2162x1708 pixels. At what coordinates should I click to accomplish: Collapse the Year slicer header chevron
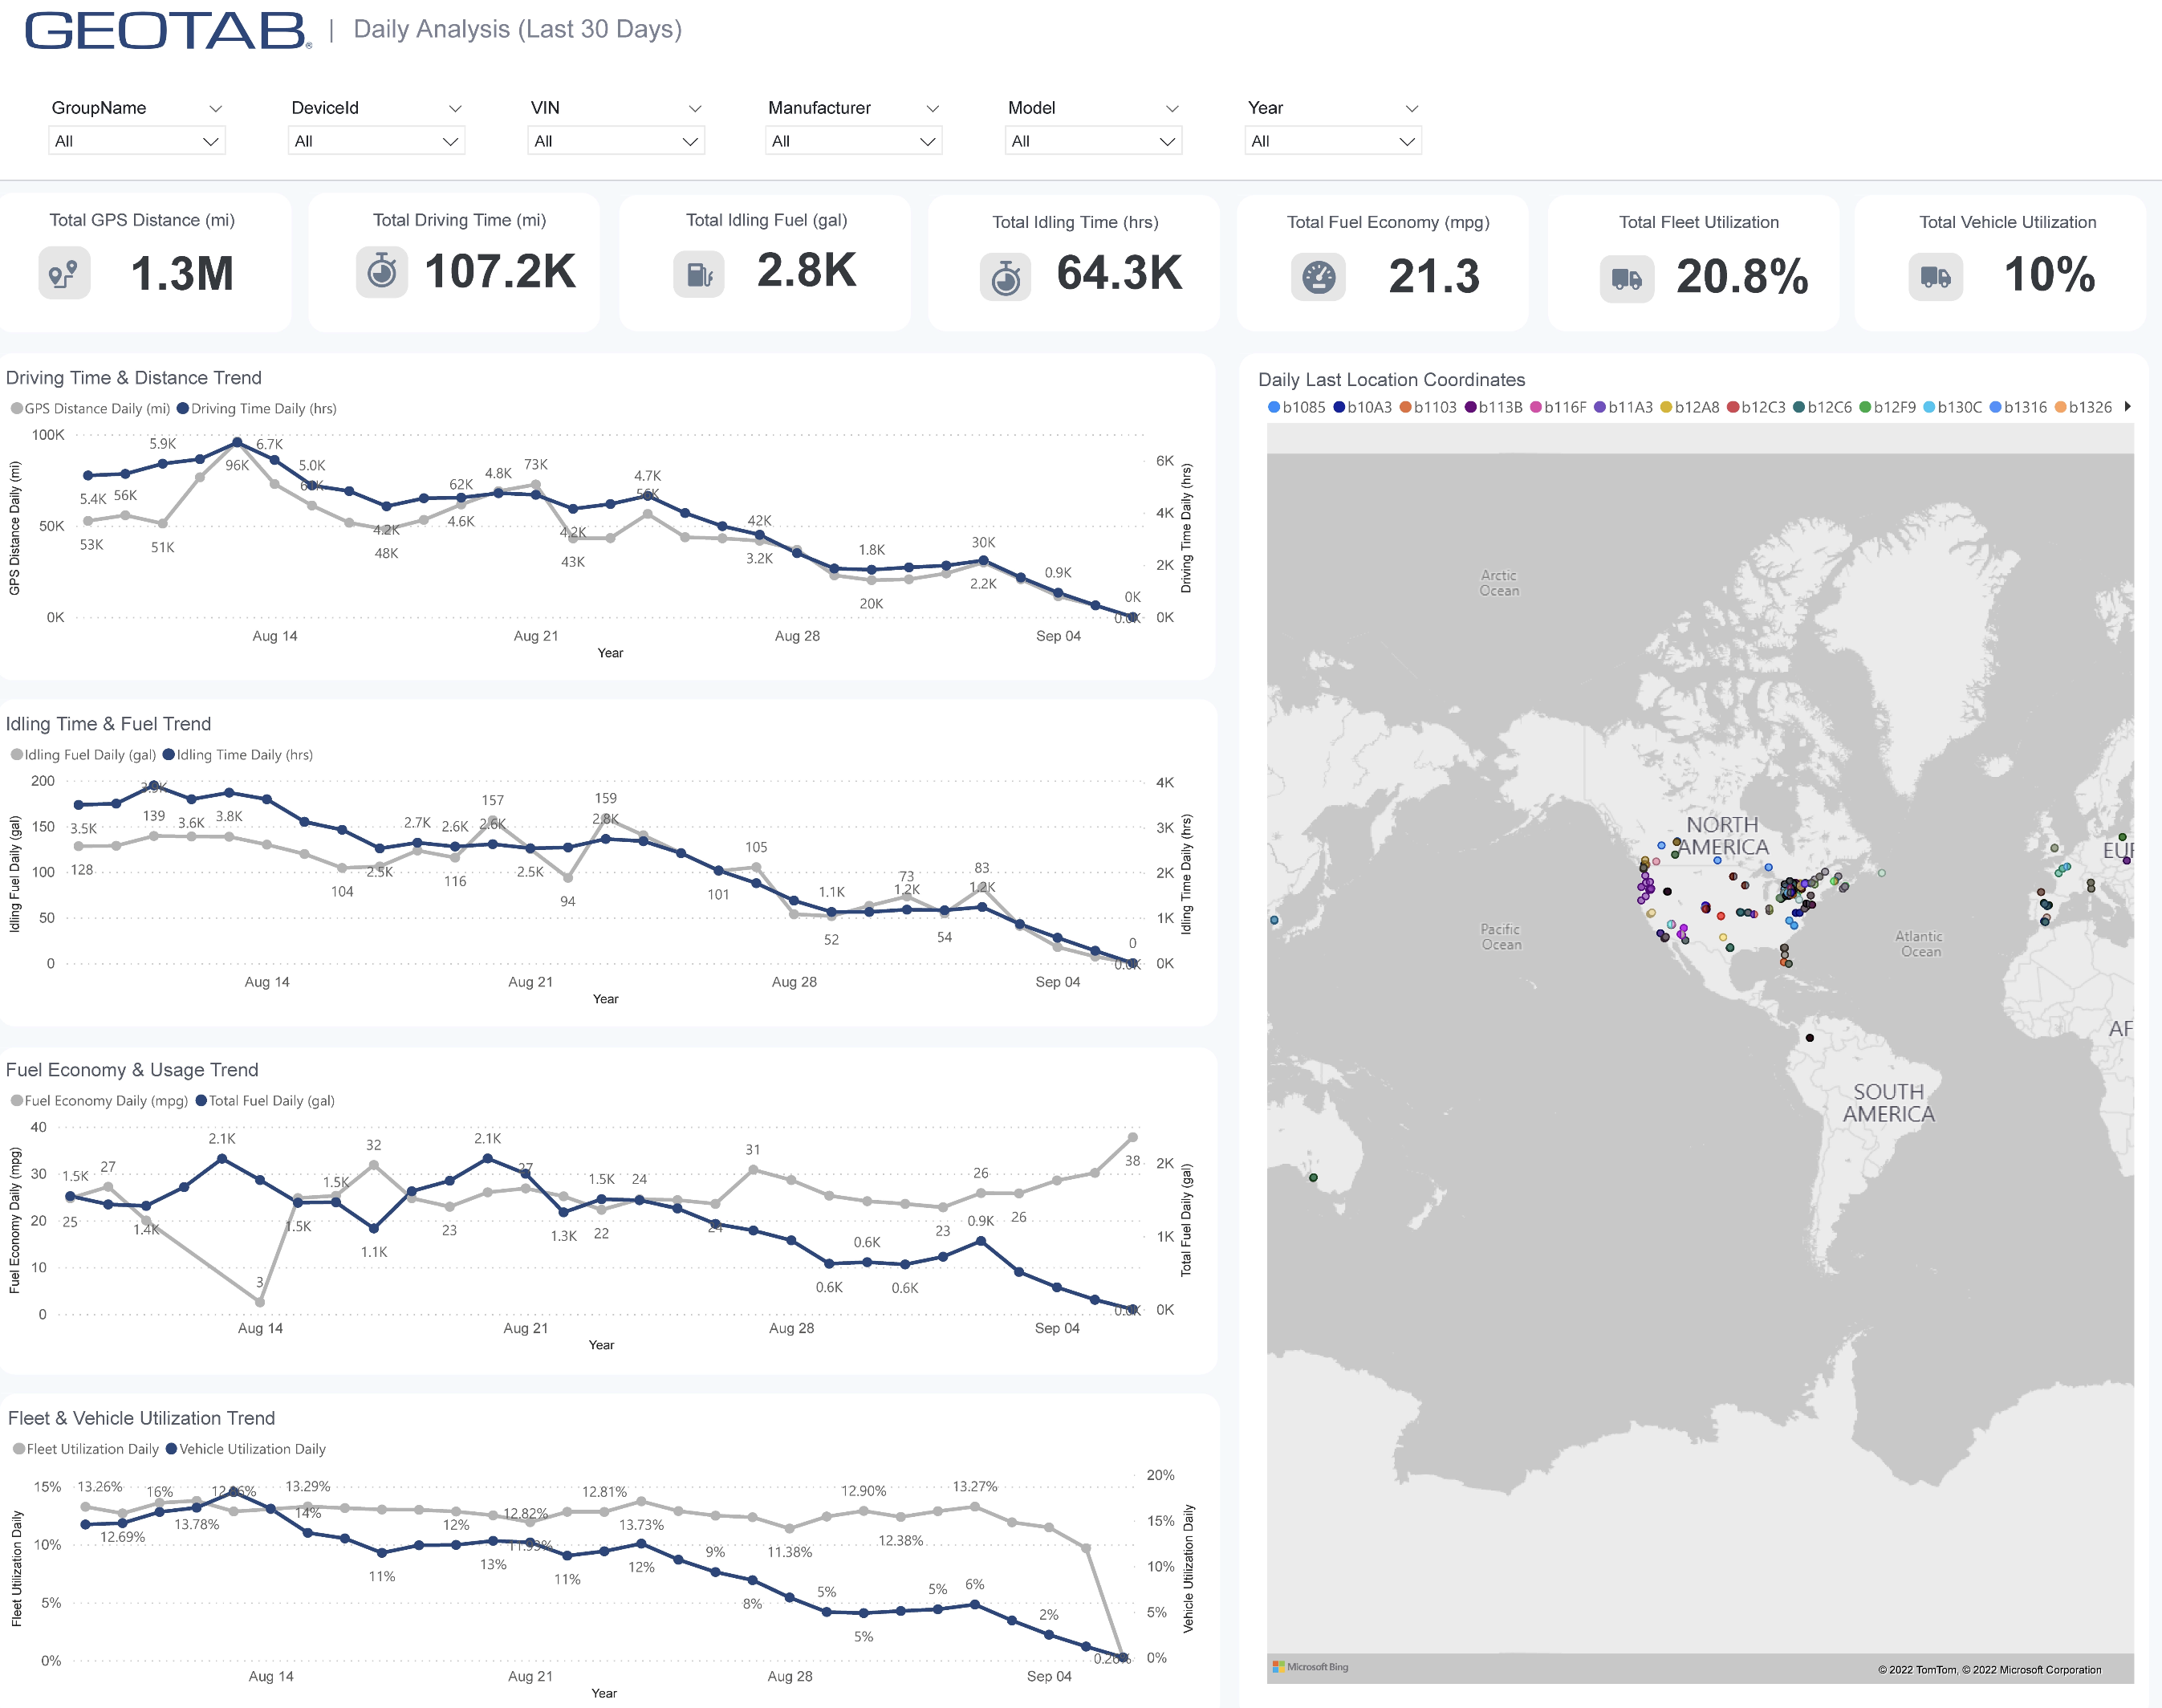tap(1412, 108)
